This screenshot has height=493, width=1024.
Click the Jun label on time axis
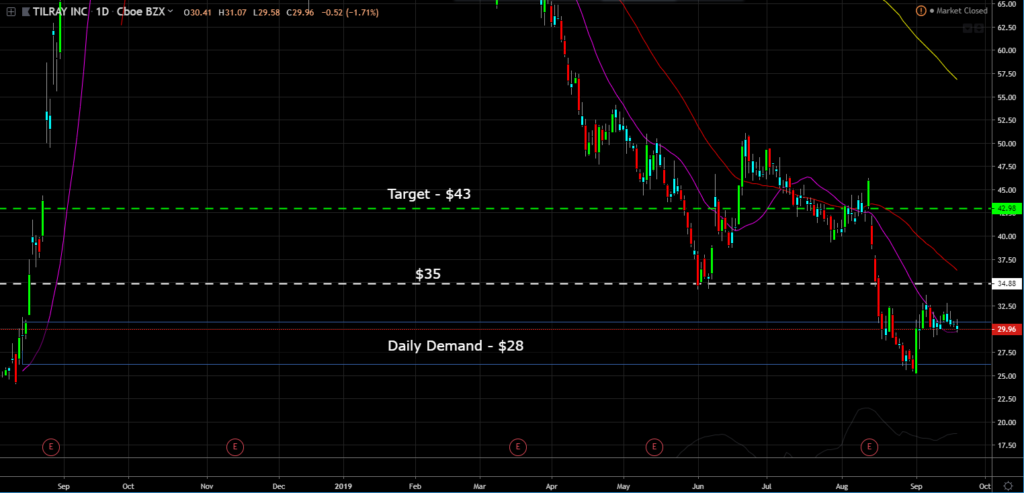pos(698,486)
